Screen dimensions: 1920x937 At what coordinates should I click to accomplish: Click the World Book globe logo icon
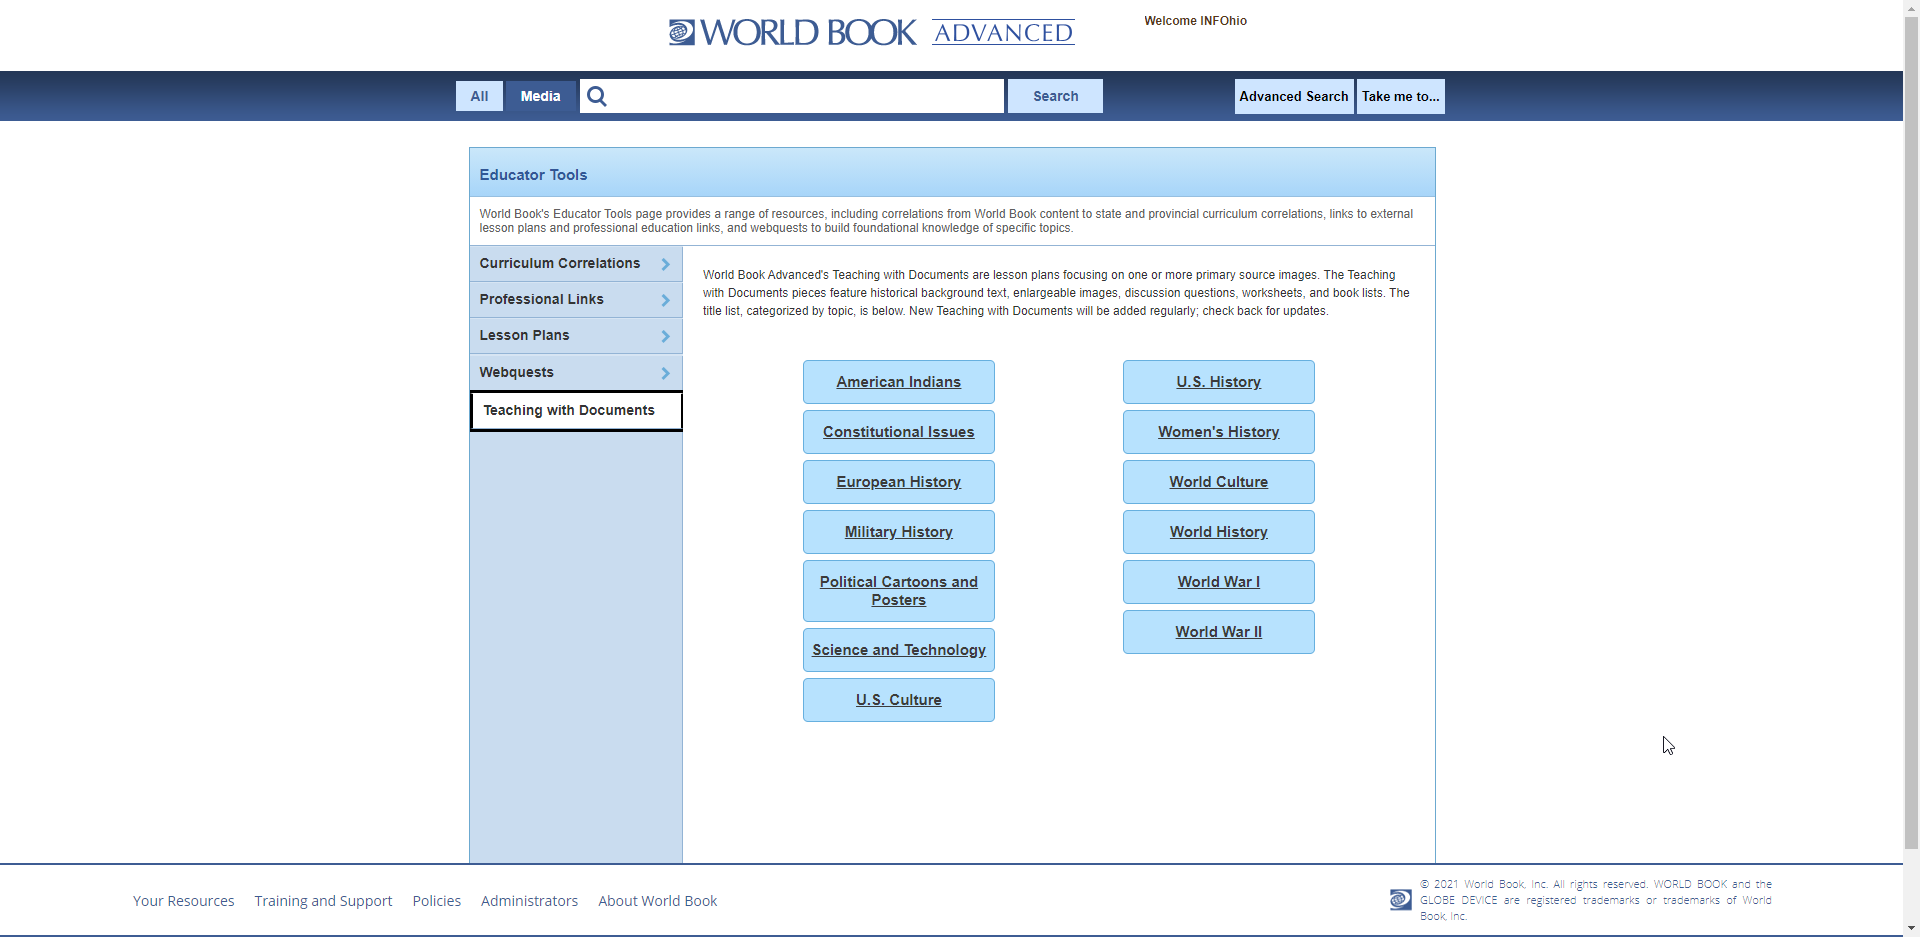click(682, 32)
